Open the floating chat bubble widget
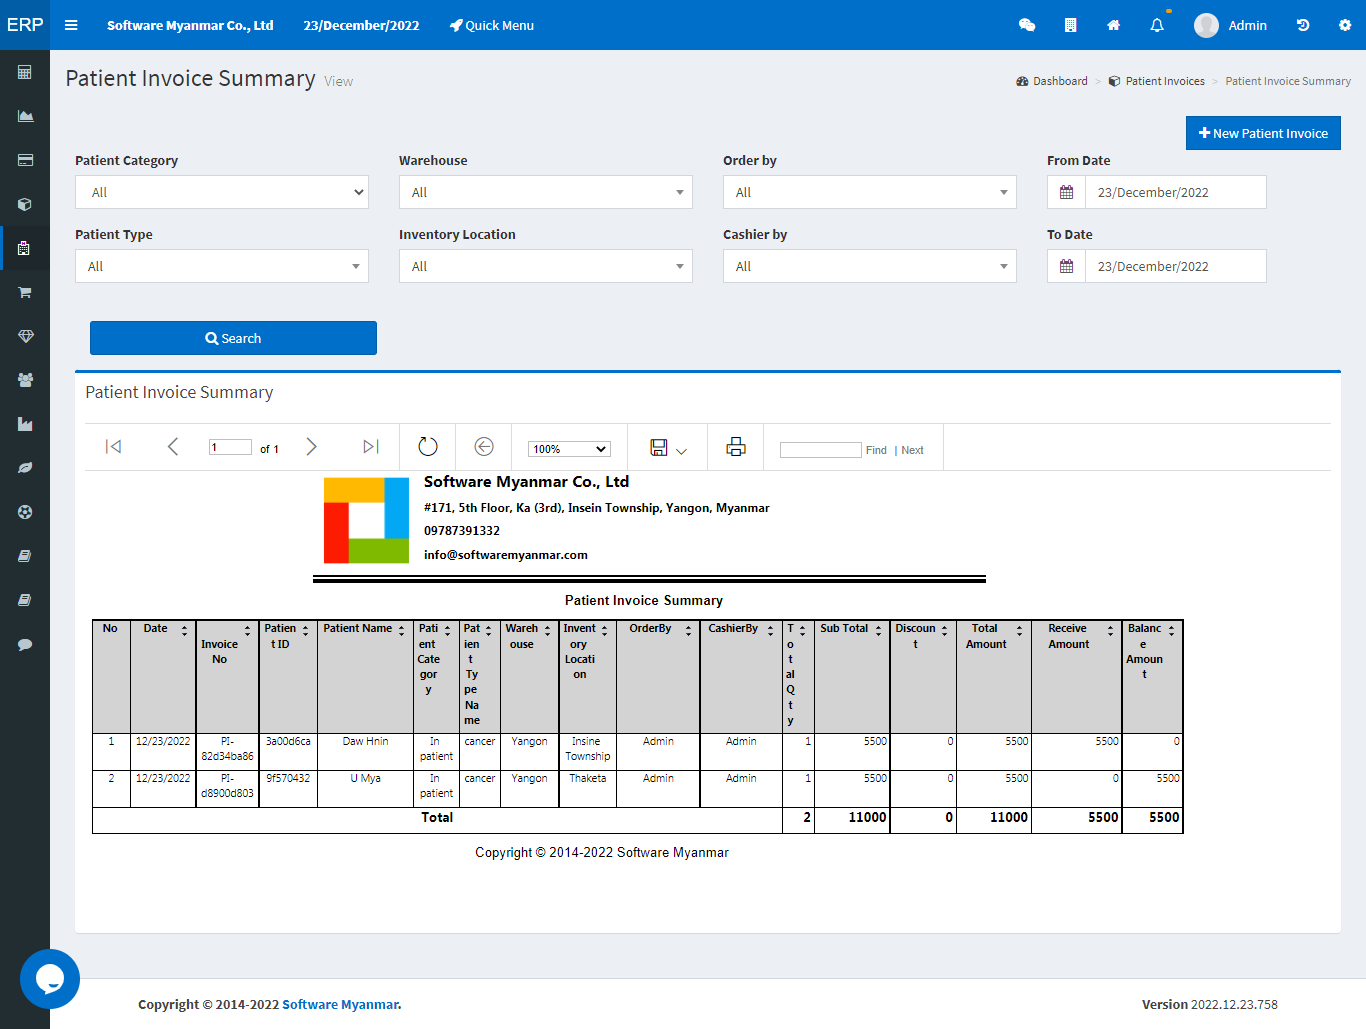This screenshot has height=1029, width=1366. (x=50, y=979)
